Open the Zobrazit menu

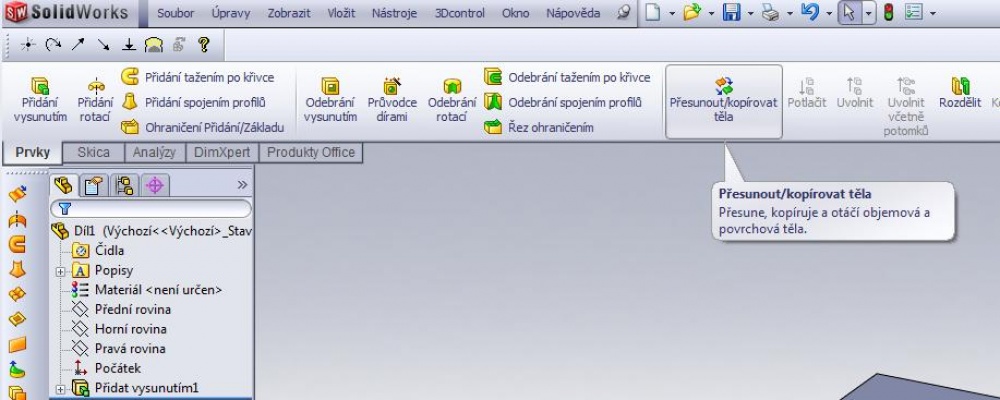click(289, 13)
